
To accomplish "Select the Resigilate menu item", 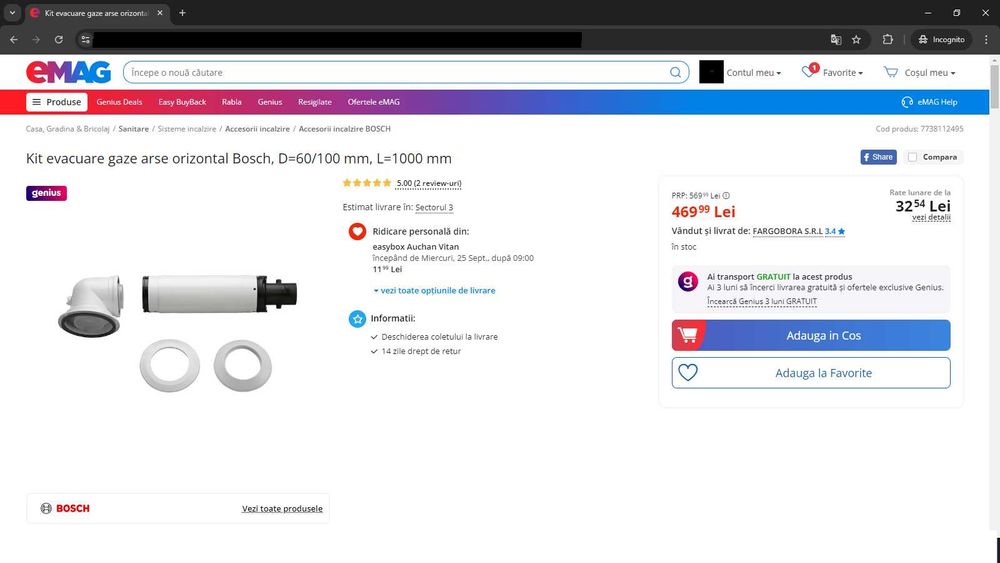I will [x=315, y=102].
